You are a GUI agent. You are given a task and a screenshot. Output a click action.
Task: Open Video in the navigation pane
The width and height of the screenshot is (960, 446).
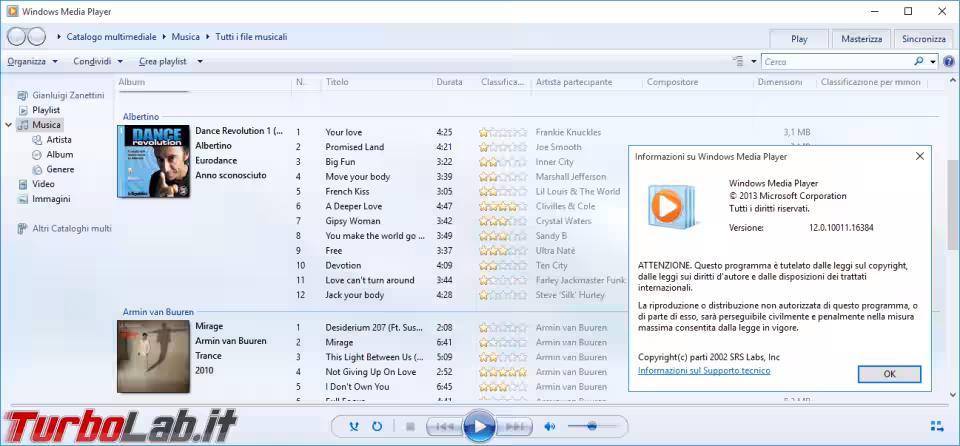(36, 184)
